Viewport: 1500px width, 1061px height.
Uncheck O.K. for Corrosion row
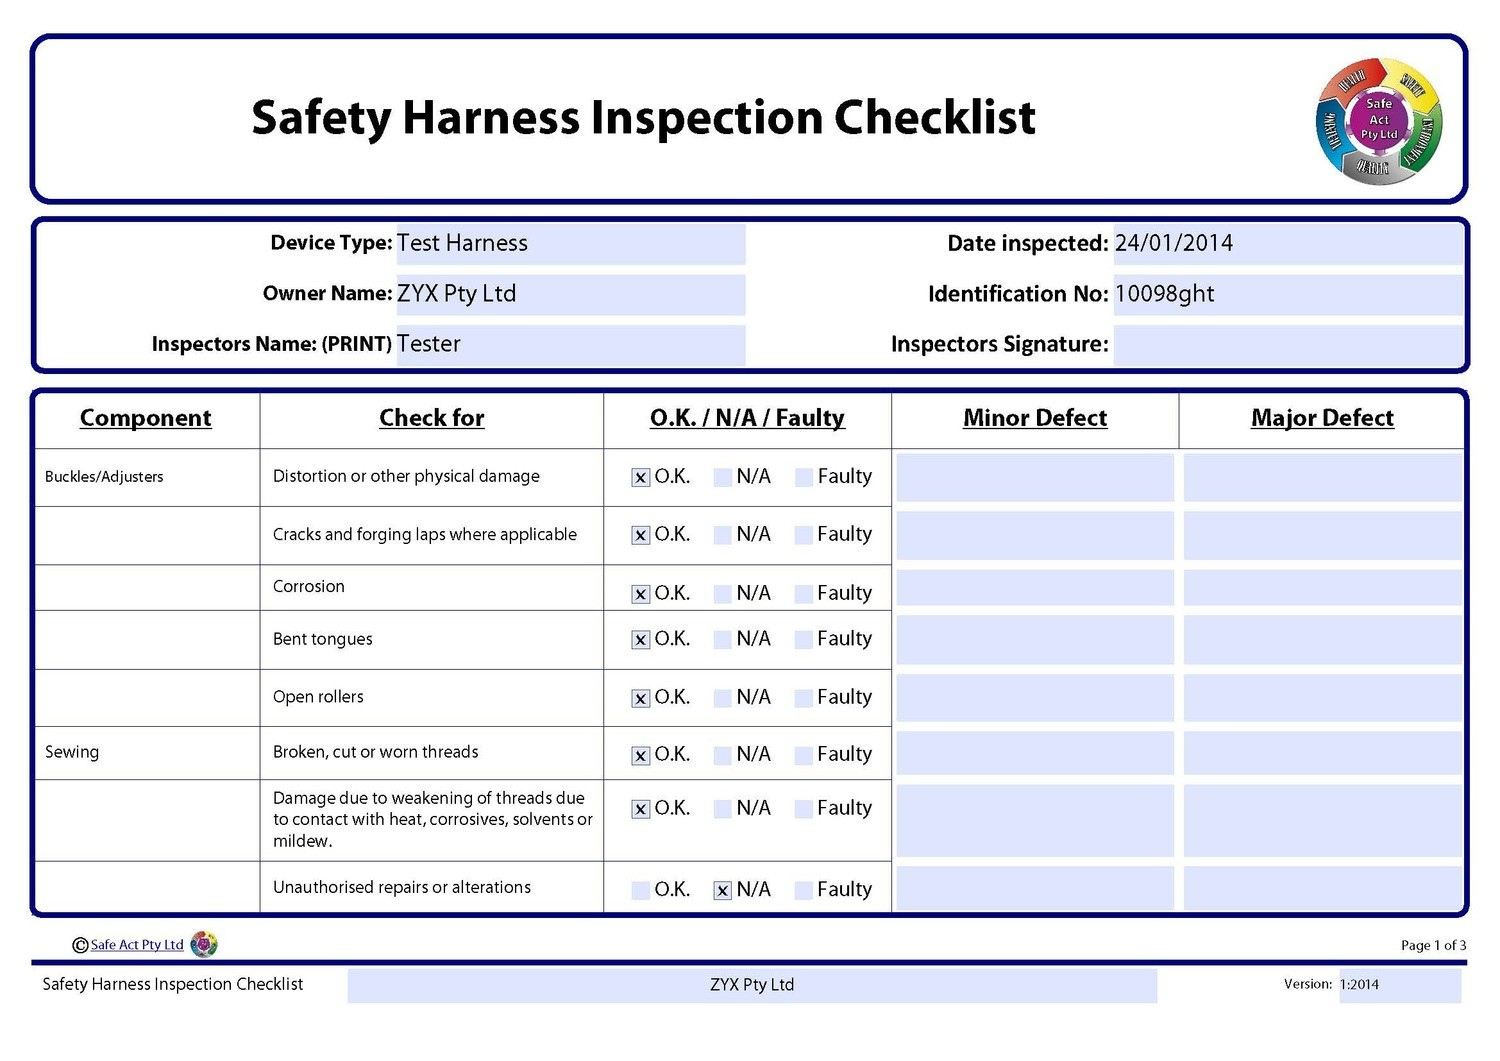tap(641, 594)
